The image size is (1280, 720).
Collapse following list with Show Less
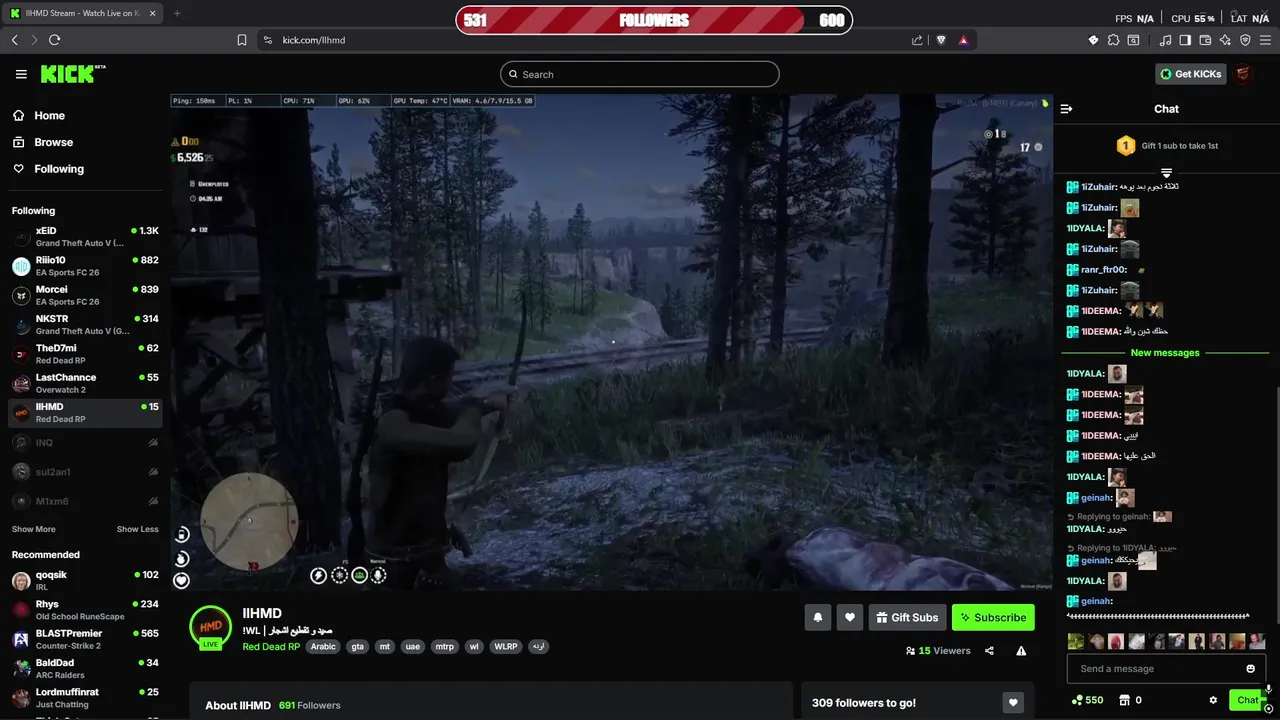(x=137, y=529)
